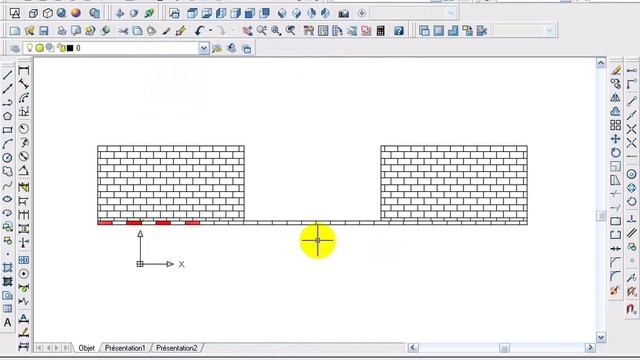Jump to first layout tab arrow
The height and width of the screenshot is (360, 640).
(39, 348)
